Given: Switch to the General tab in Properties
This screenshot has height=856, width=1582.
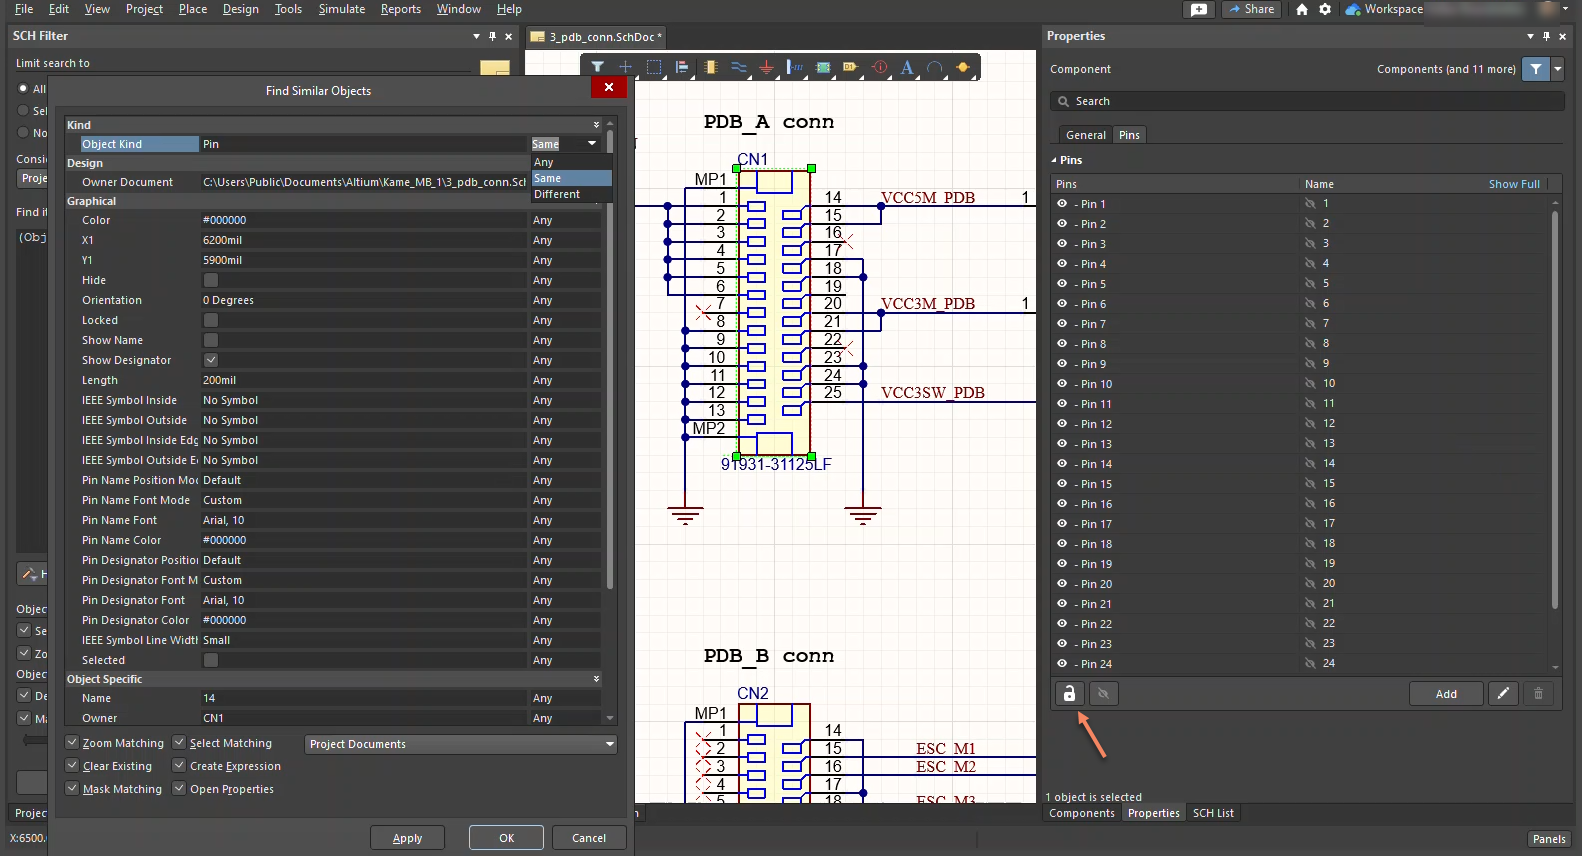Looking at the screenshot, I should coord(1085,135).
